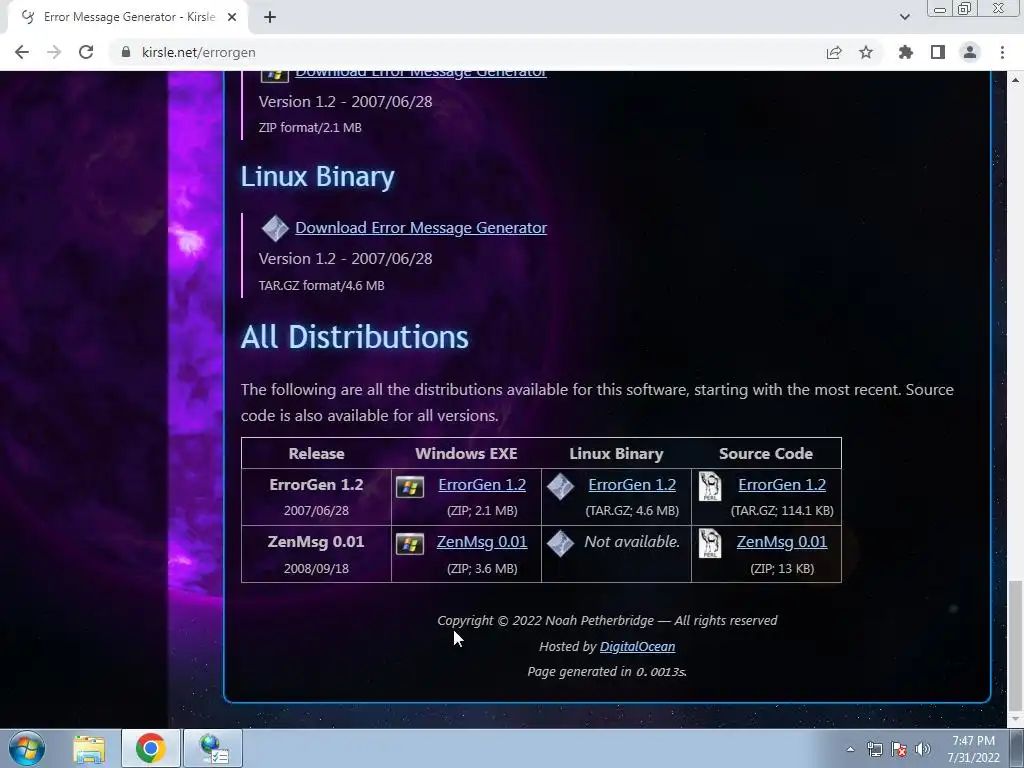Download Error Message Generator Linux Binary link
The image size is (1024, 768).
coord(421,227)
